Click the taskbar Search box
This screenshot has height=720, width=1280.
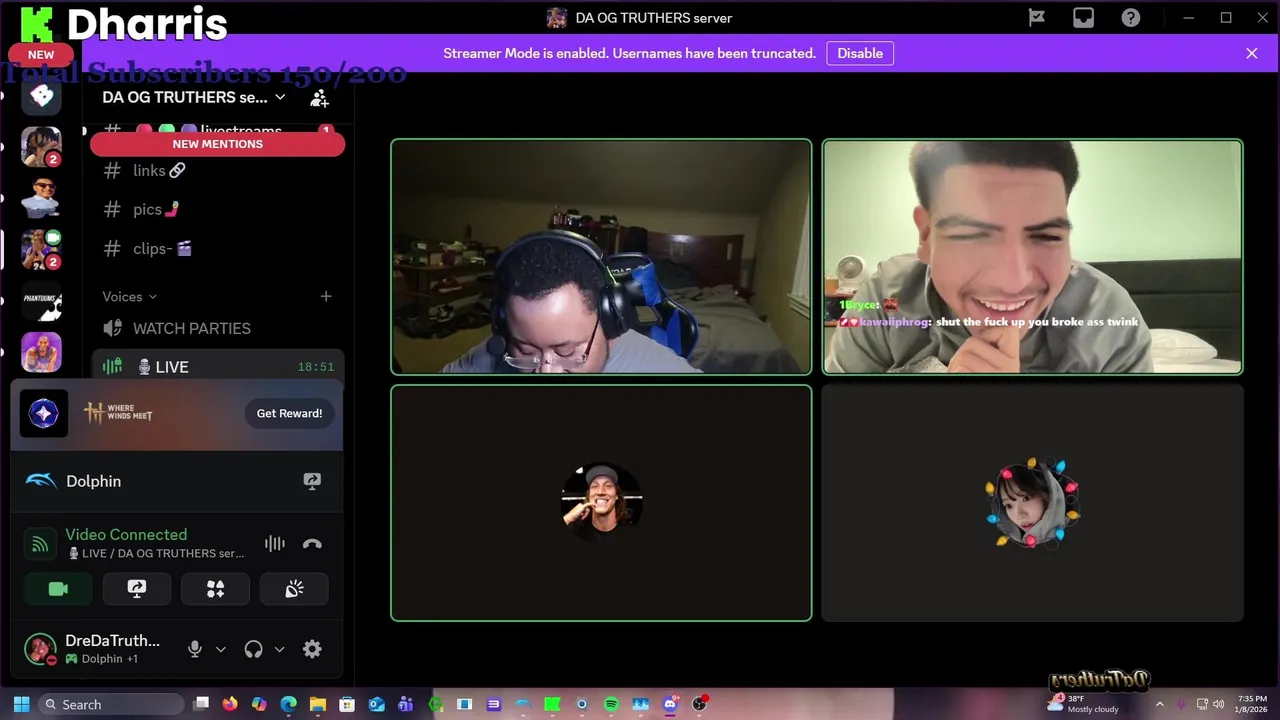(111, 704)
